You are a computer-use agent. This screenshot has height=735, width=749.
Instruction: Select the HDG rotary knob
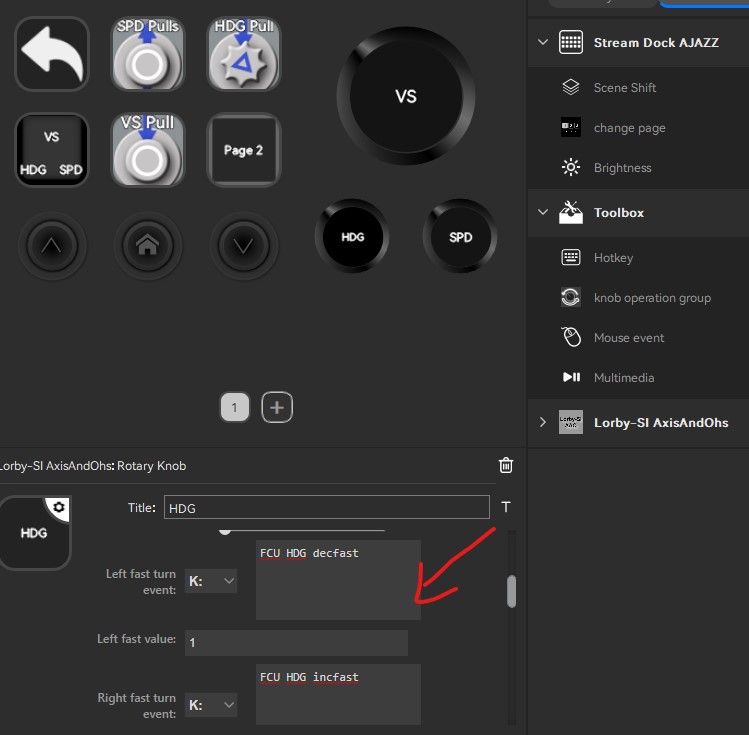click(352, 236)
